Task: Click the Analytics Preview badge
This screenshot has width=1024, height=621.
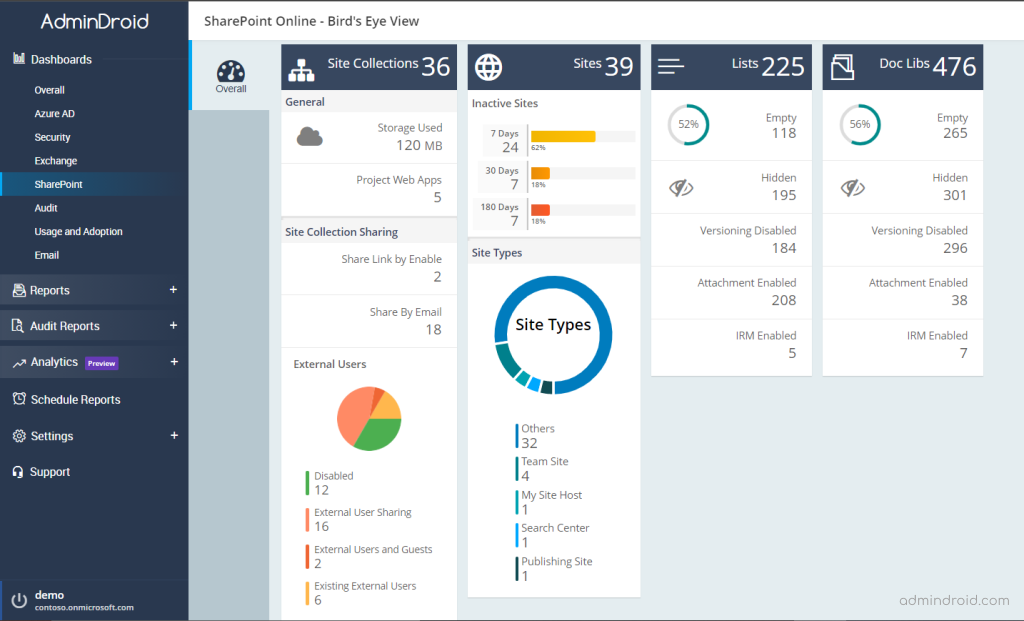Action: click(x=102, y=363)
